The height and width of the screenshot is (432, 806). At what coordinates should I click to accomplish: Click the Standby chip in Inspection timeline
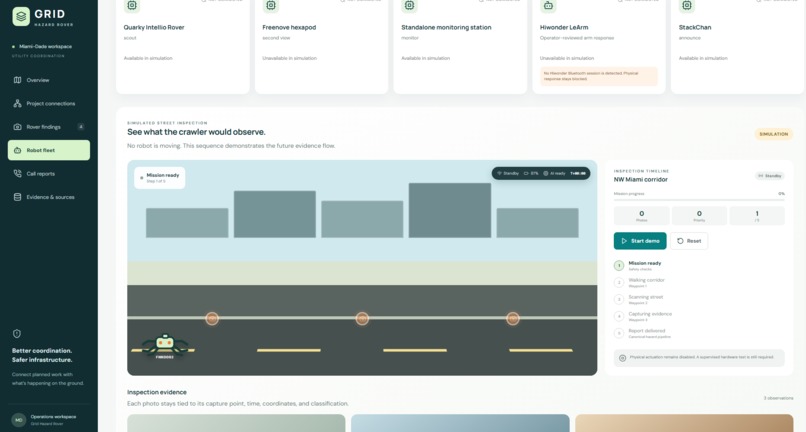click(x=770, y=176)
